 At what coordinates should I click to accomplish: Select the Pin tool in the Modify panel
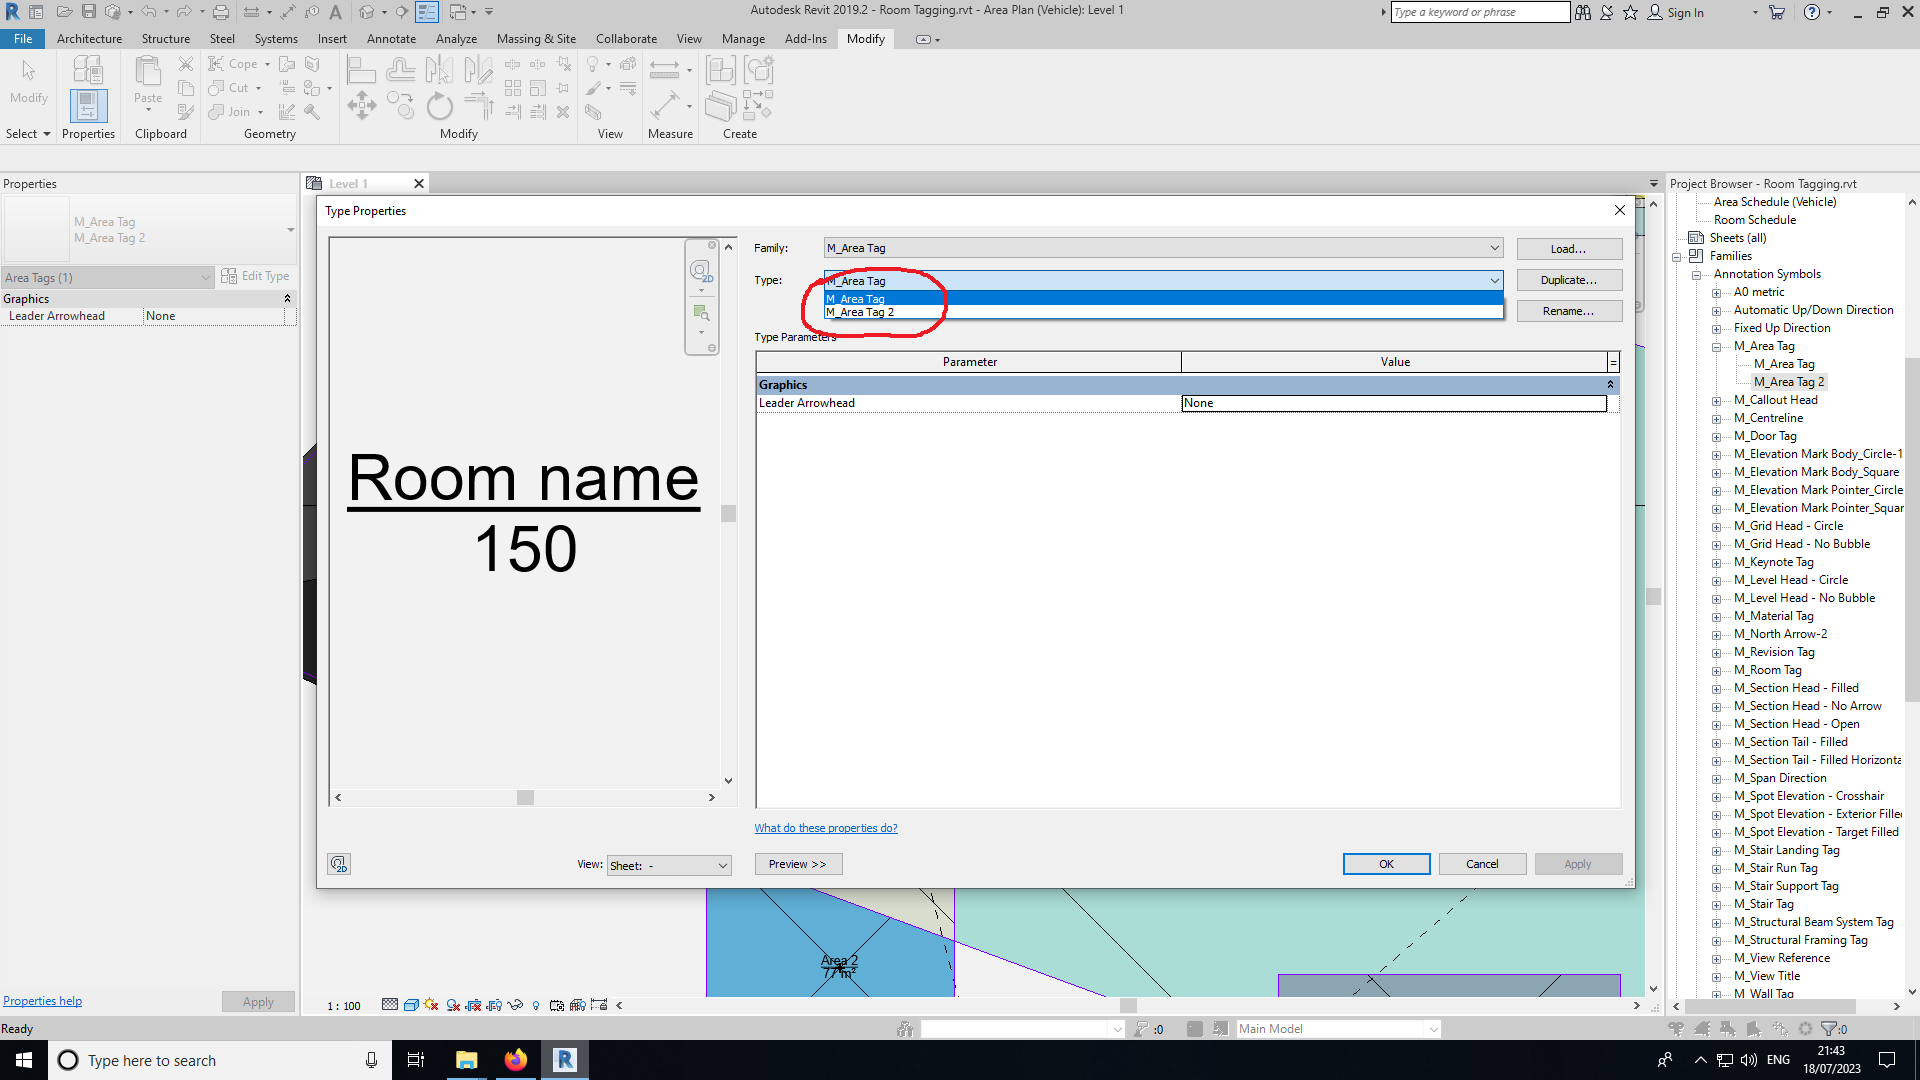tap(563, 88)
